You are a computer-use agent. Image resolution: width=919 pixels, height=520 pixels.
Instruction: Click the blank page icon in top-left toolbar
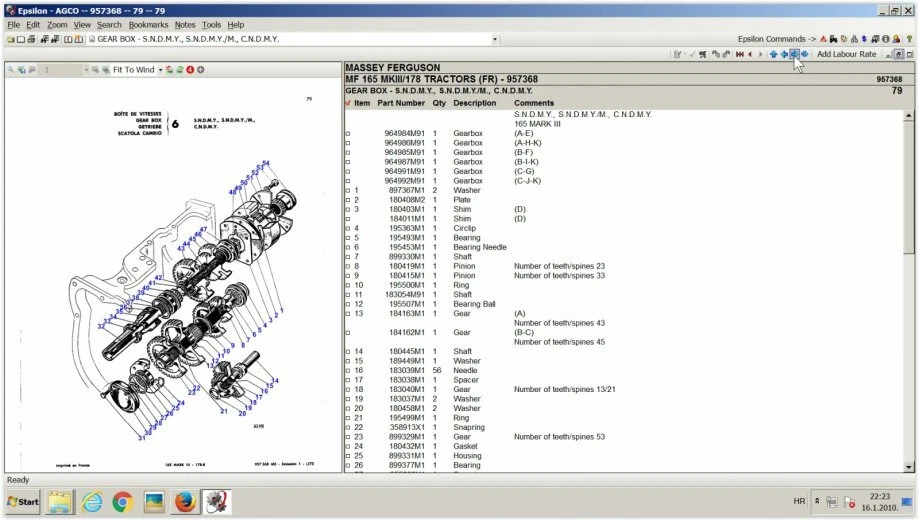coord(21,39)
